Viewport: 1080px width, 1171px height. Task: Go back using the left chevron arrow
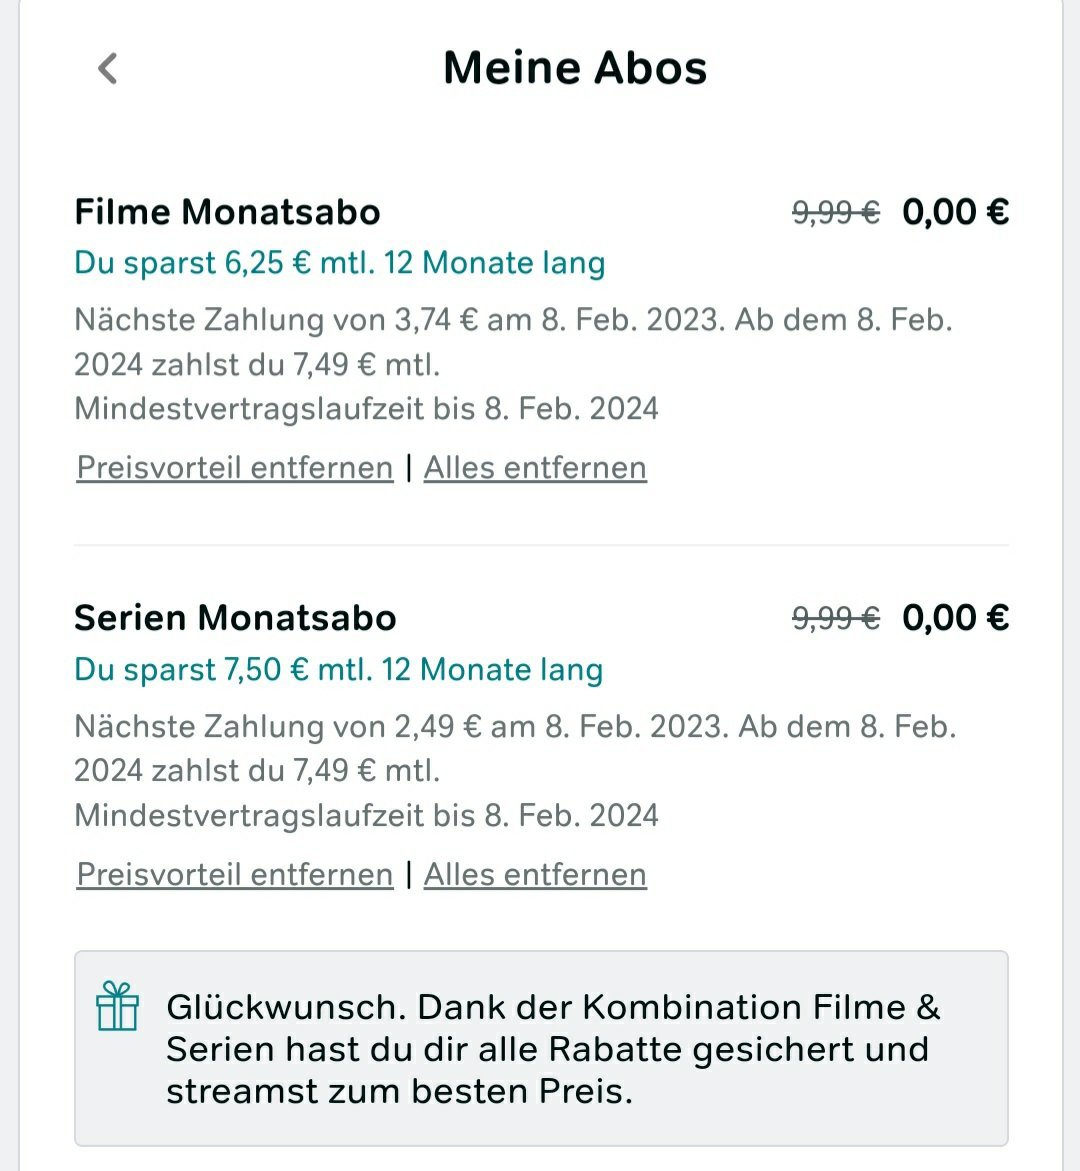108,69
